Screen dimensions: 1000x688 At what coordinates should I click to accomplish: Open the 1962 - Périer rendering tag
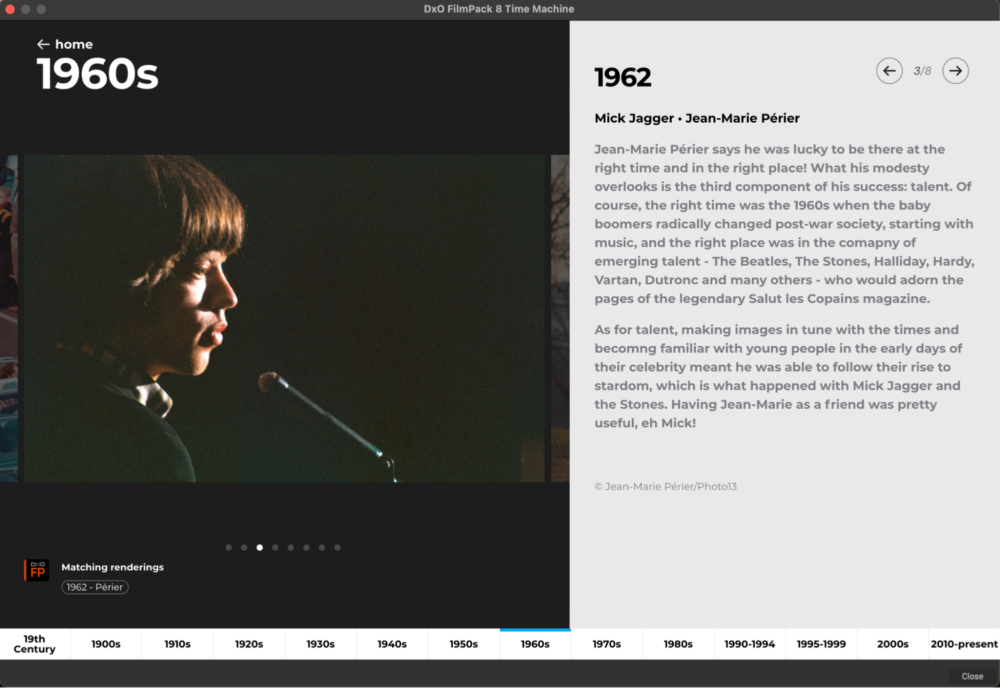coord(95,587)
